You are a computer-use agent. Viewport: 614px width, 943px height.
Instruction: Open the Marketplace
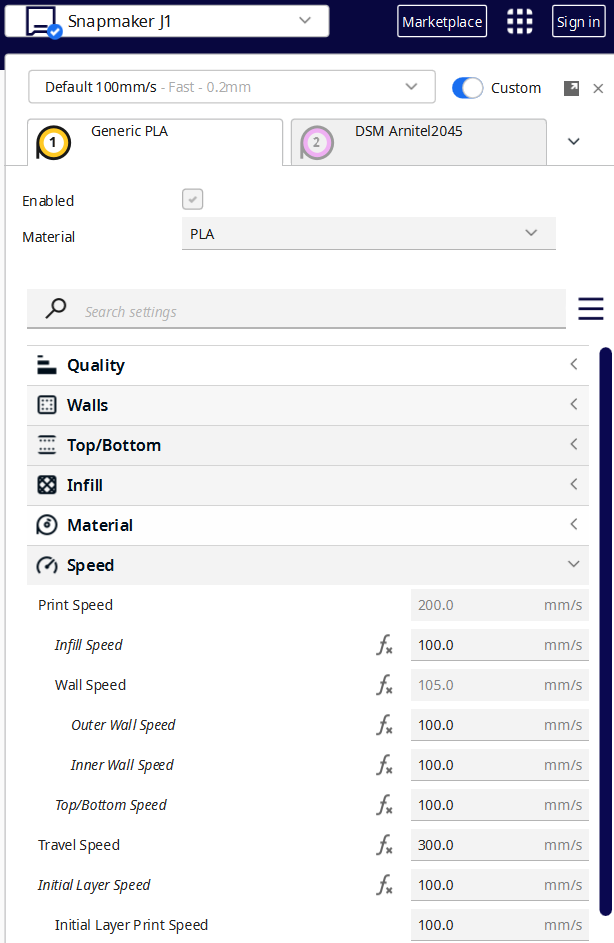442,20
